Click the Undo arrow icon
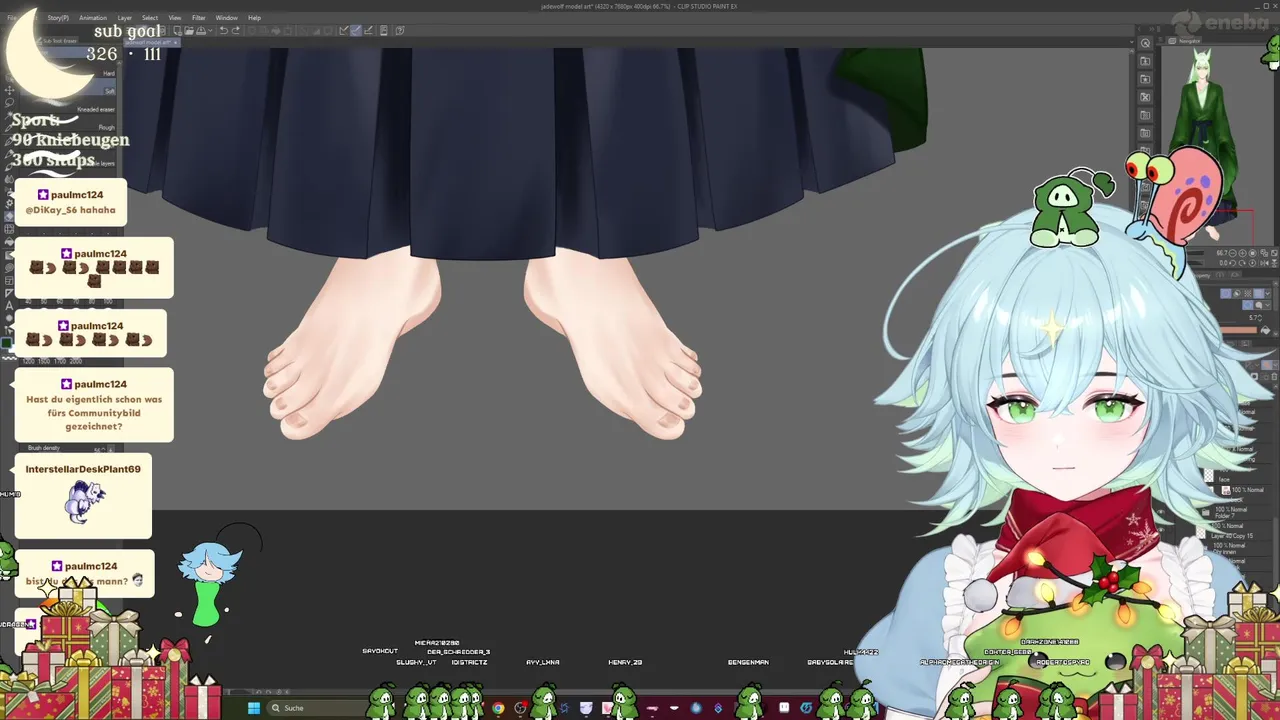The height and width of the screenshot is (720, 1280). pyautogui.click(x=224, y=30)
